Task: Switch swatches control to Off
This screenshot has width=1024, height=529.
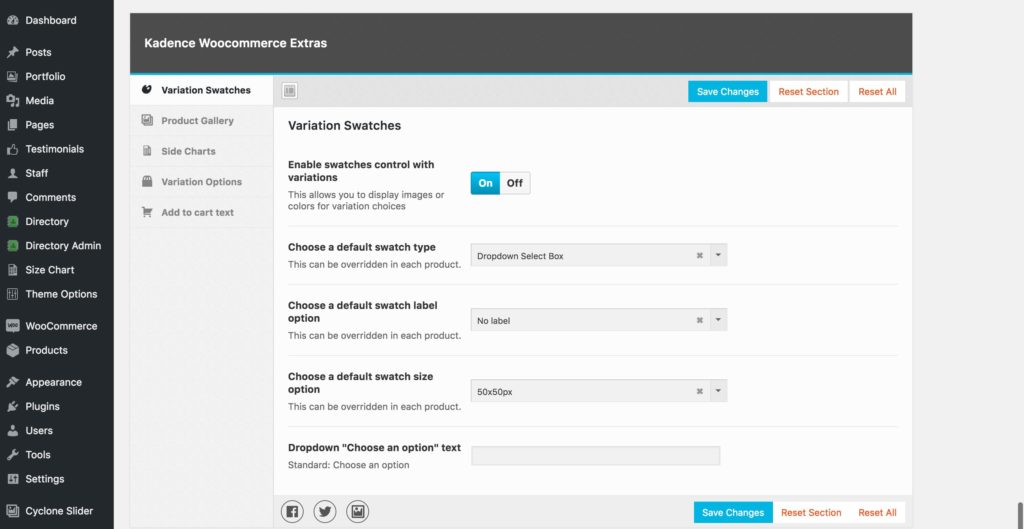Action: click(x=515, y=183)
